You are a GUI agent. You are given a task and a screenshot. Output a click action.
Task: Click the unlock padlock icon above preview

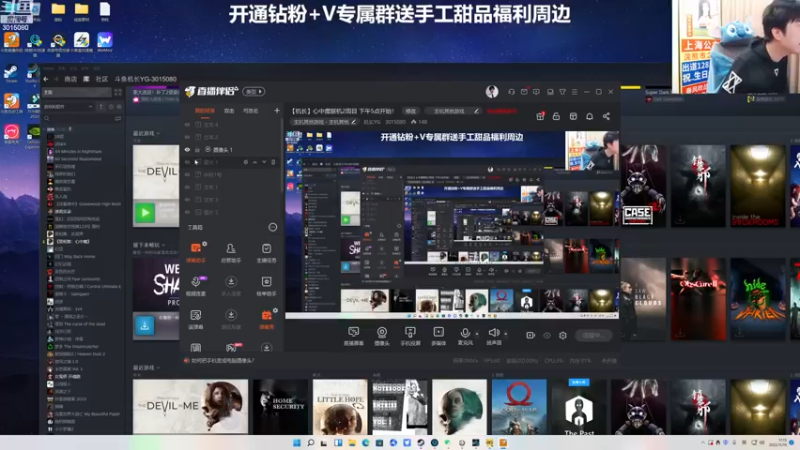[556, 116]
